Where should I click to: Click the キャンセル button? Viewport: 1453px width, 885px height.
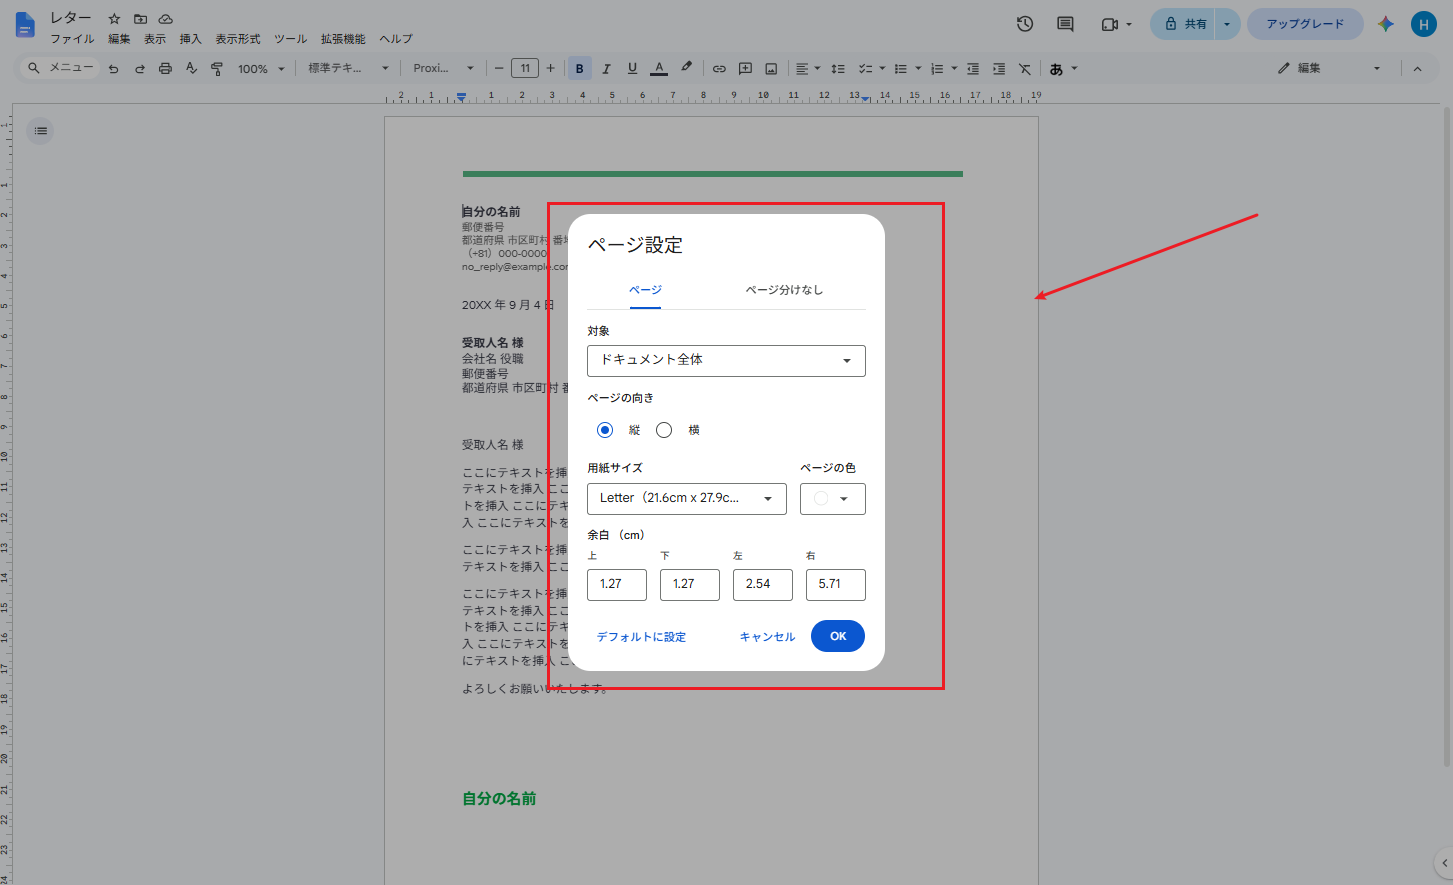pyautogui.click(x=767, y=637)
